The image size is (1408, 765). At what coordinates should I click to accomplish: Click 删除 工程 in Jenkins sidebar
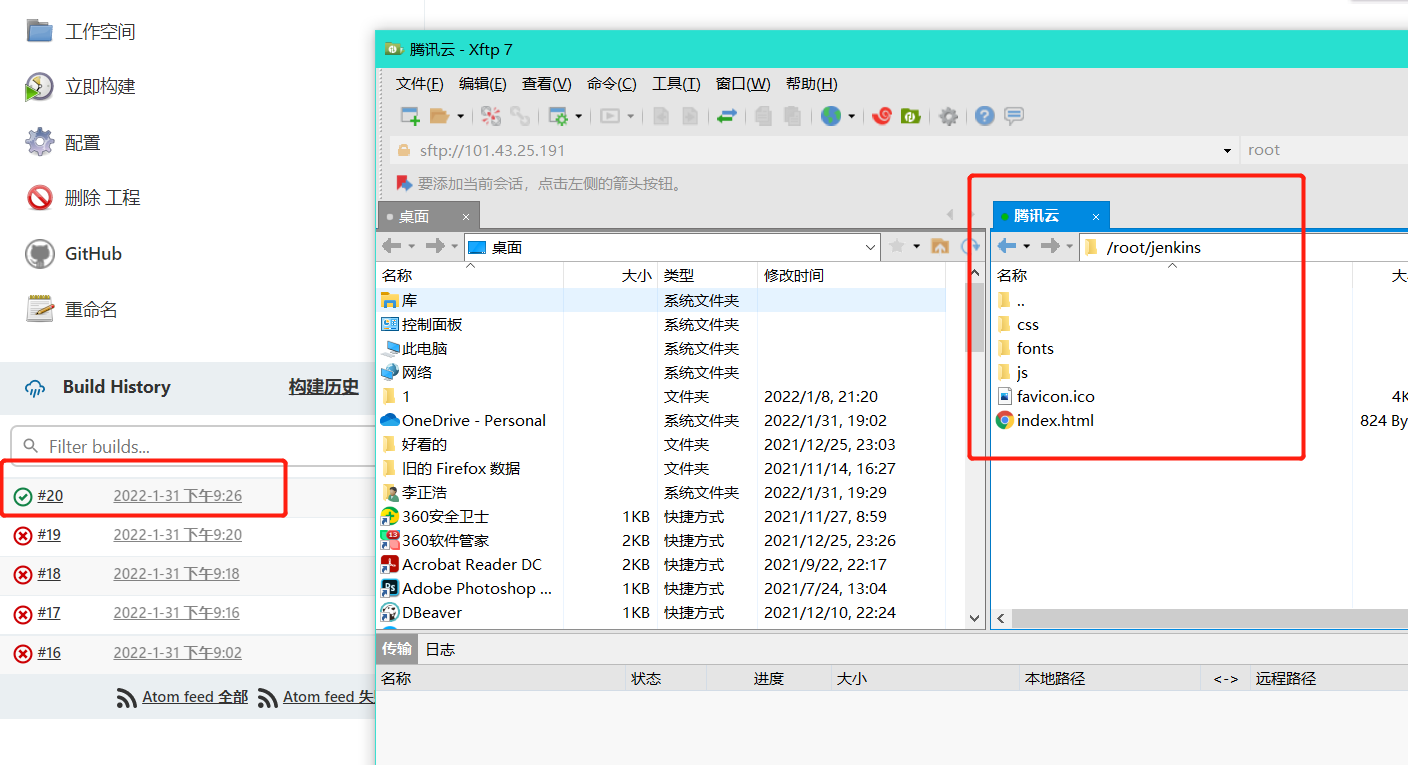(x=102, y=198)
